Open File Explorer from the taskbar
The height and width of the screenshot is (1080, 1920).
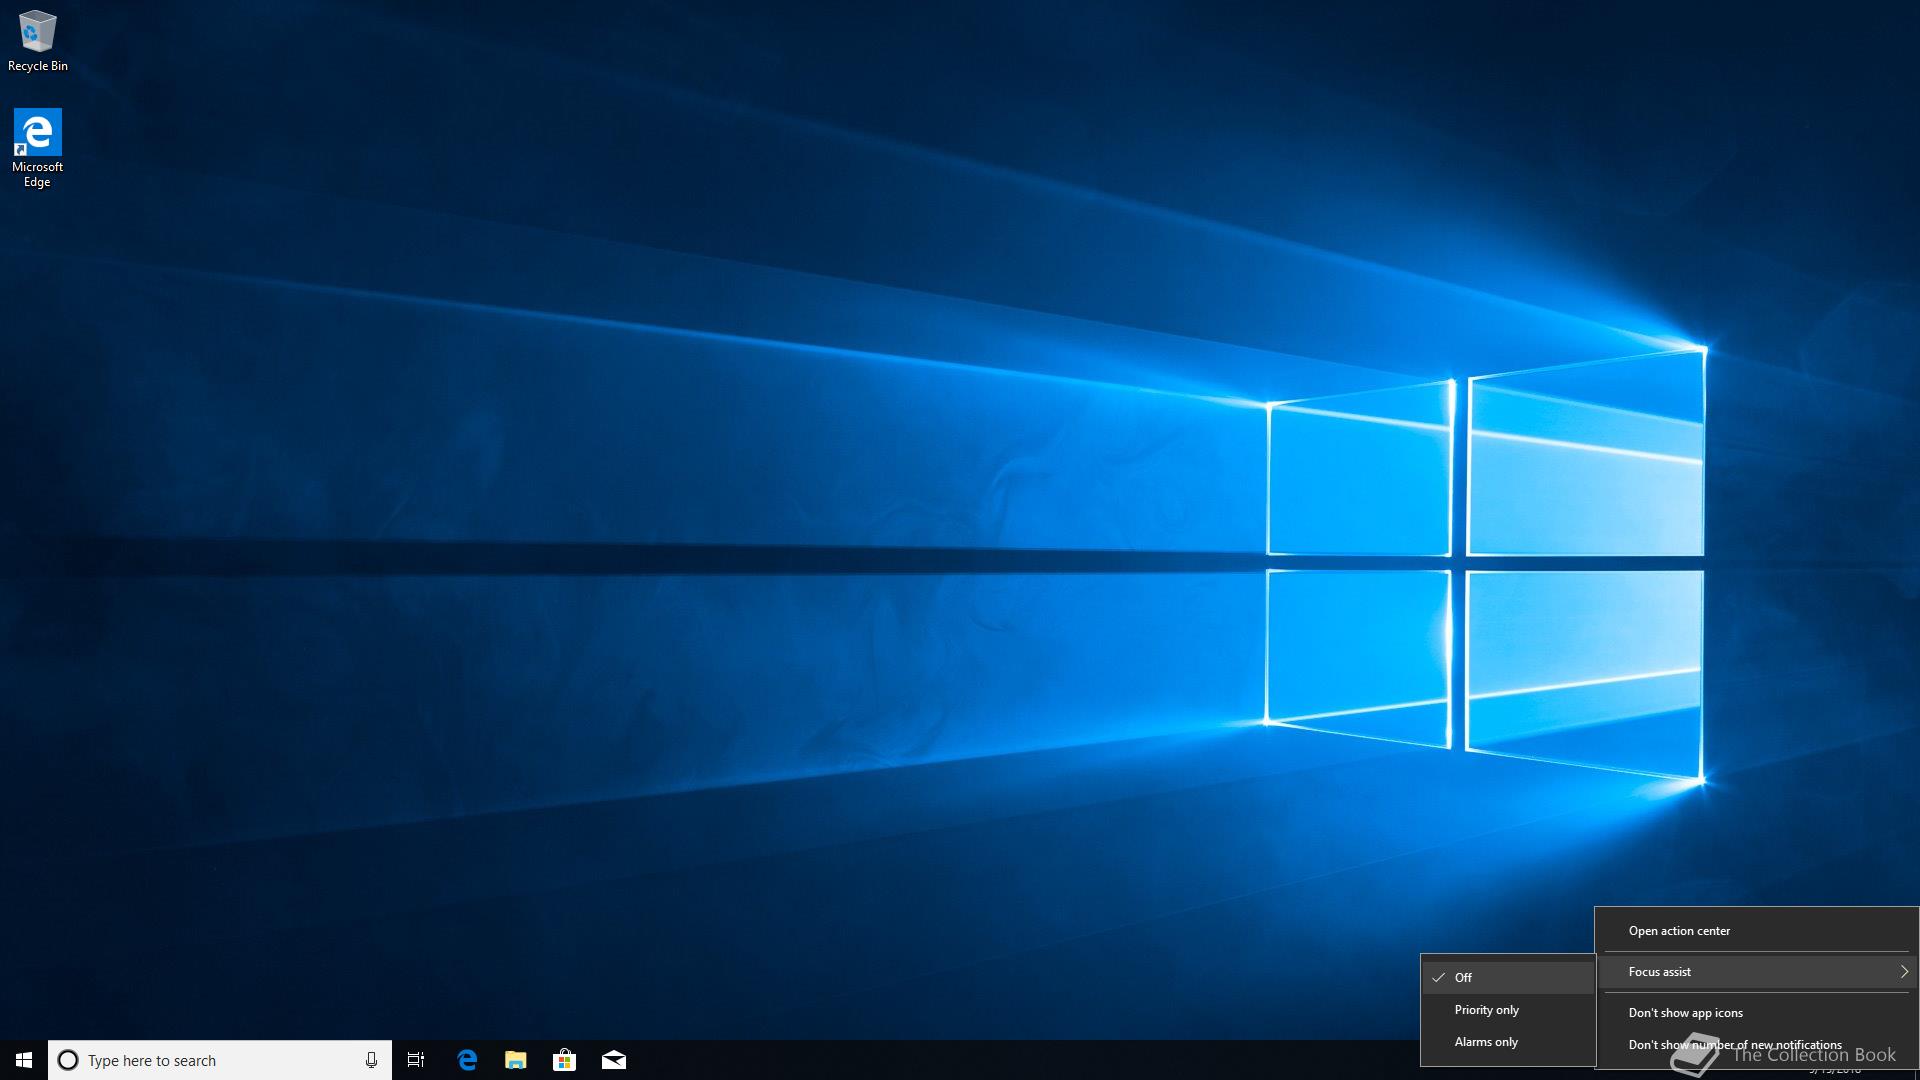(516, 1060)
